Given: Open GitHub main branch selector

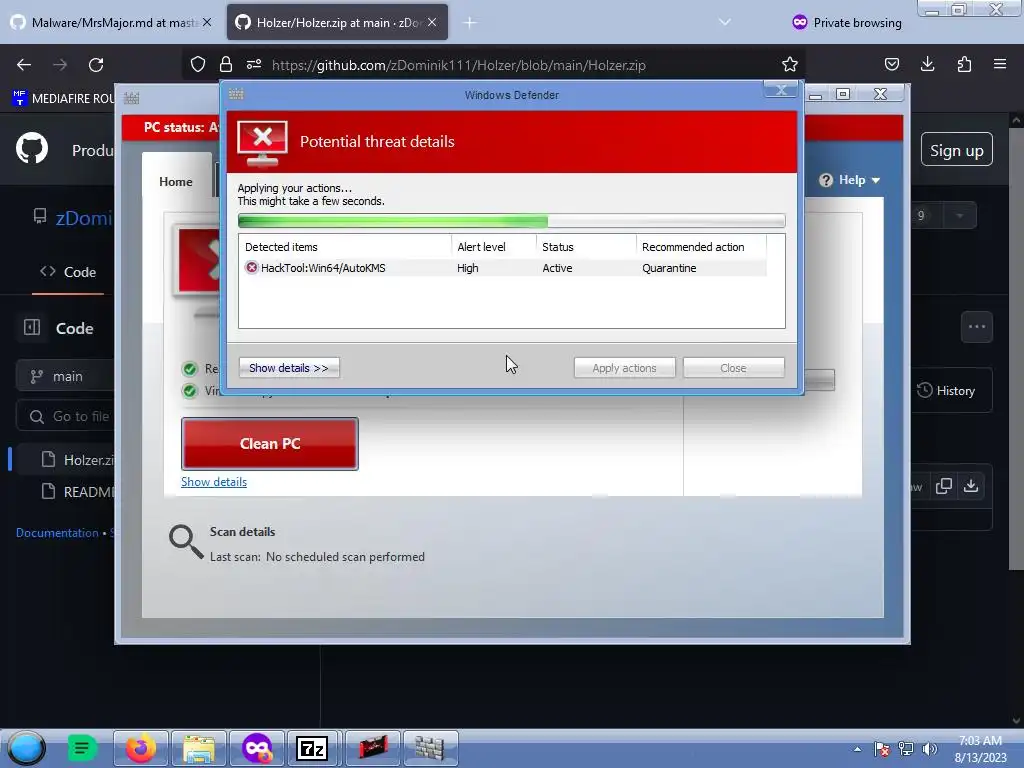Looking at the screenshot, I should coord(65,376).
